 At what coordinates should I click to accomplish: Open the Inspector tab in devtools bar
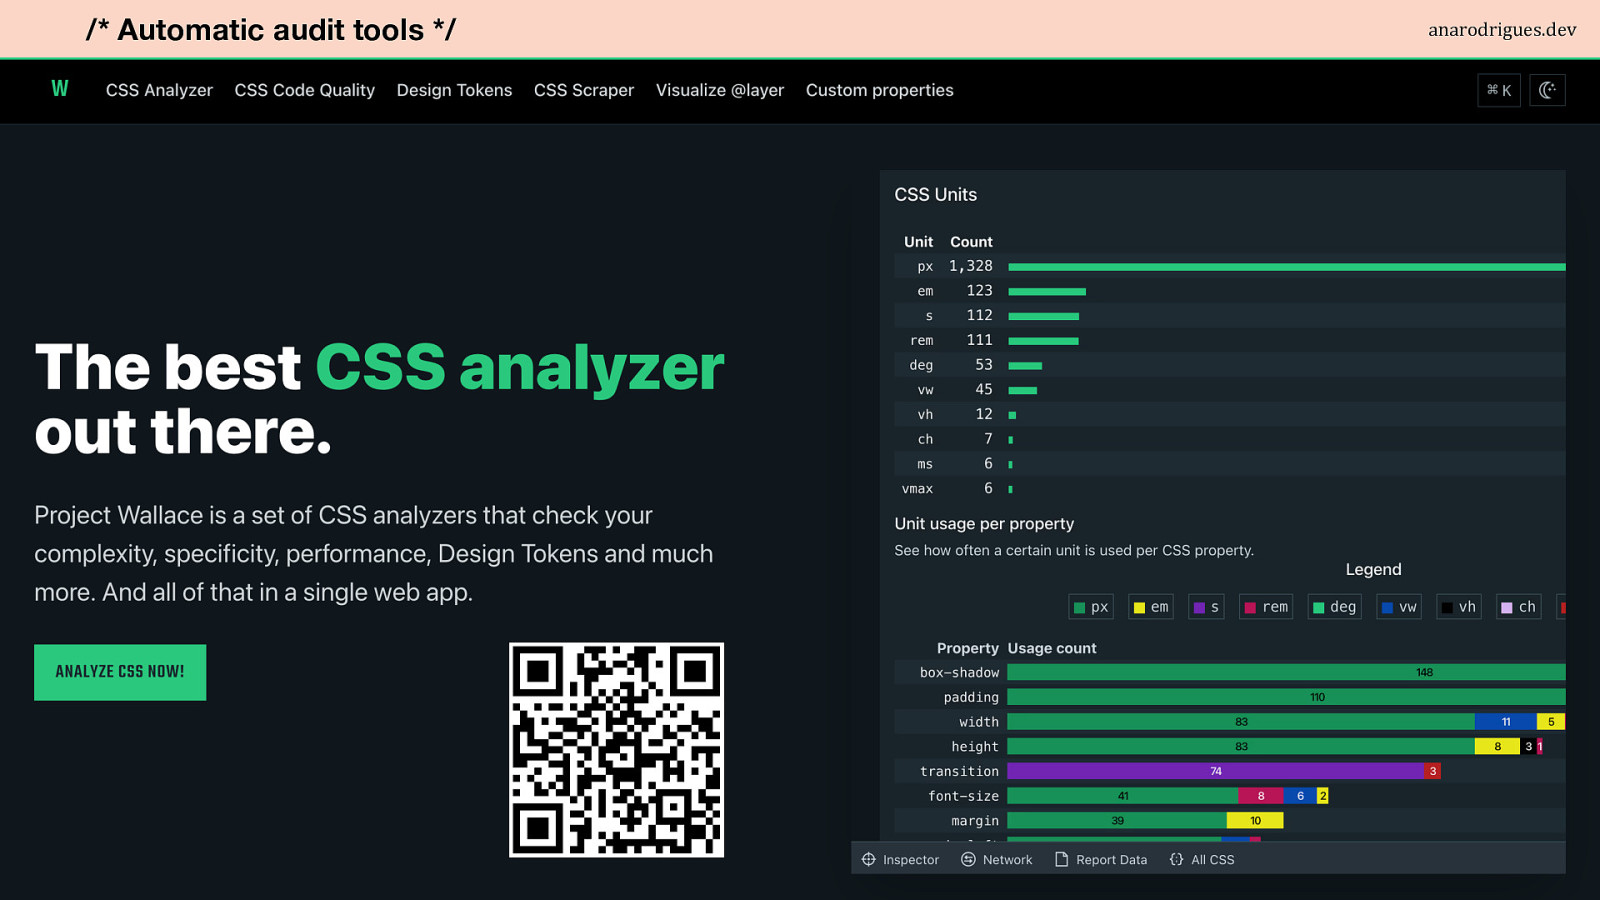tap(900, 859)
